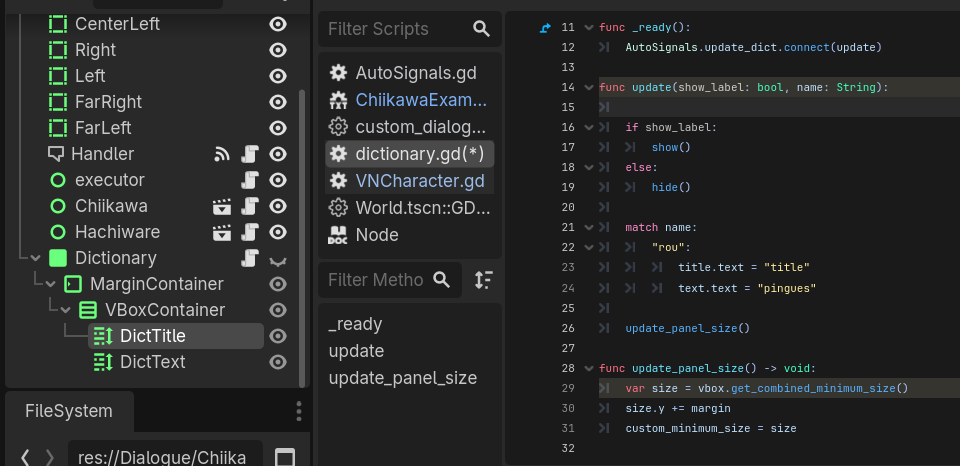Click the signal connection icon beside line 11
960x466 pixels.
(545, 27)
